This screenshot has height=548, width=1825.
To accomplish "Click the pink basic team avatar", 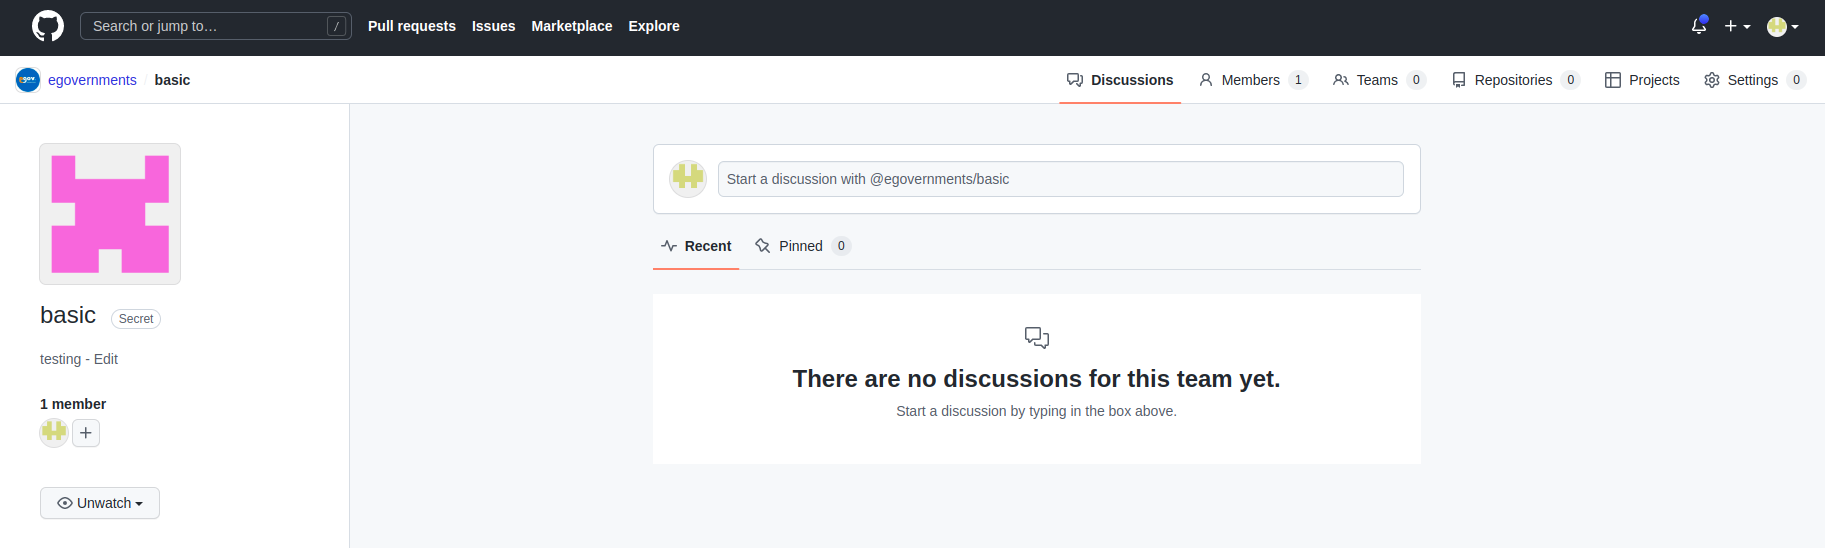I will pyautogui.click(x=110, y=214).
